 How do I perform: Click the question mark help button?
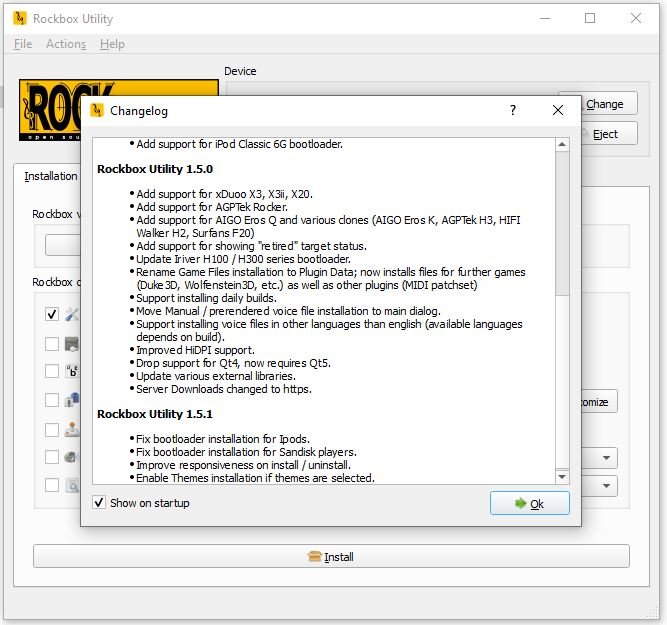pos(513,110)
